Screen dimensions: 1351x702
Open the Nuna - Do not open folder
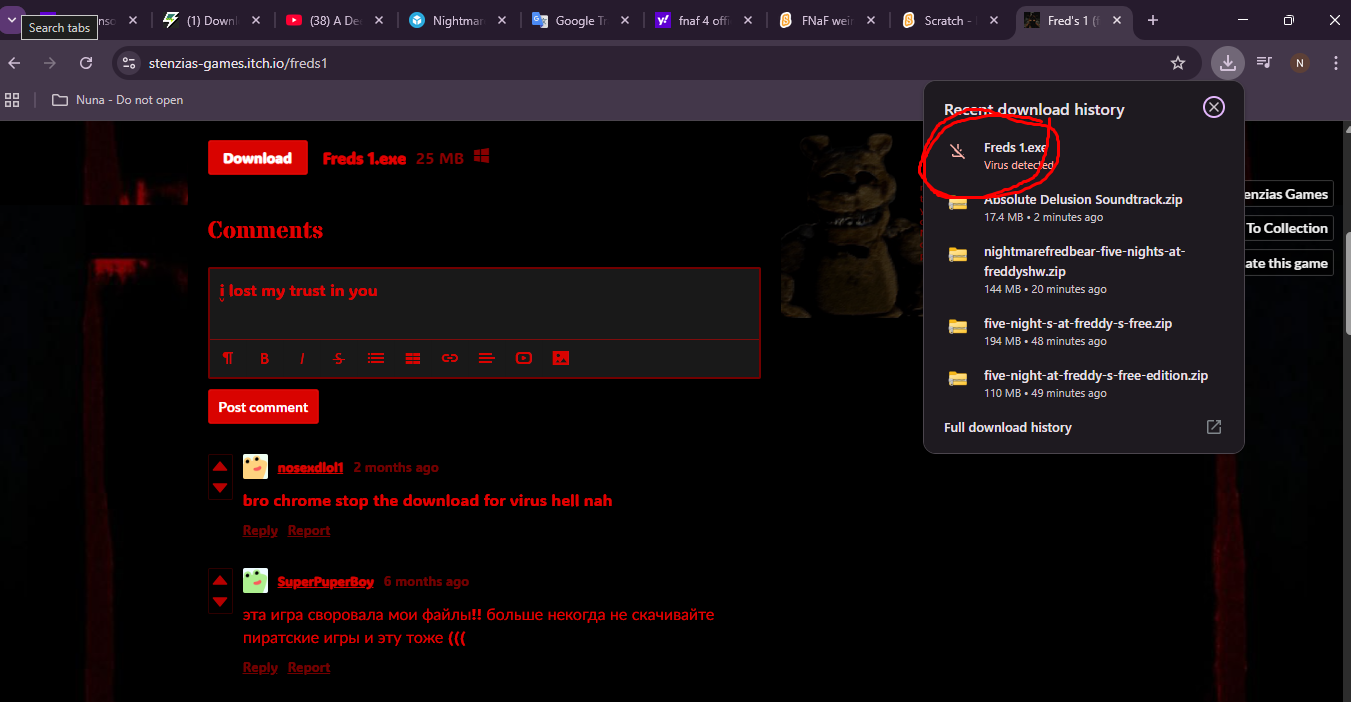coord(117,100)
